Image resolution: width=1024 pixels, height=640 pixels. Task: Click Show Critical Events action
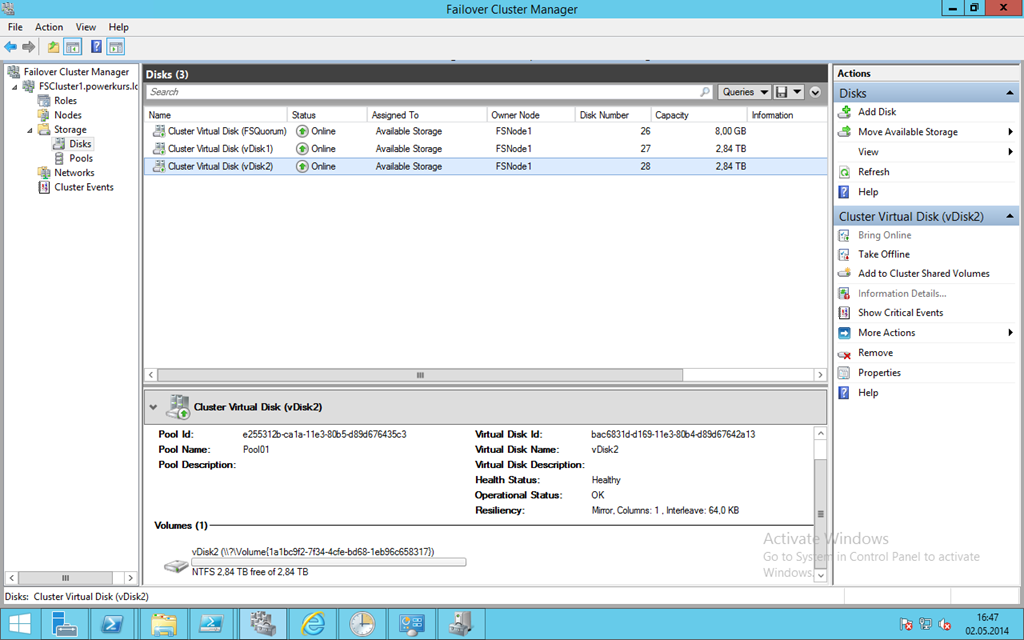(x=900, y=313)
